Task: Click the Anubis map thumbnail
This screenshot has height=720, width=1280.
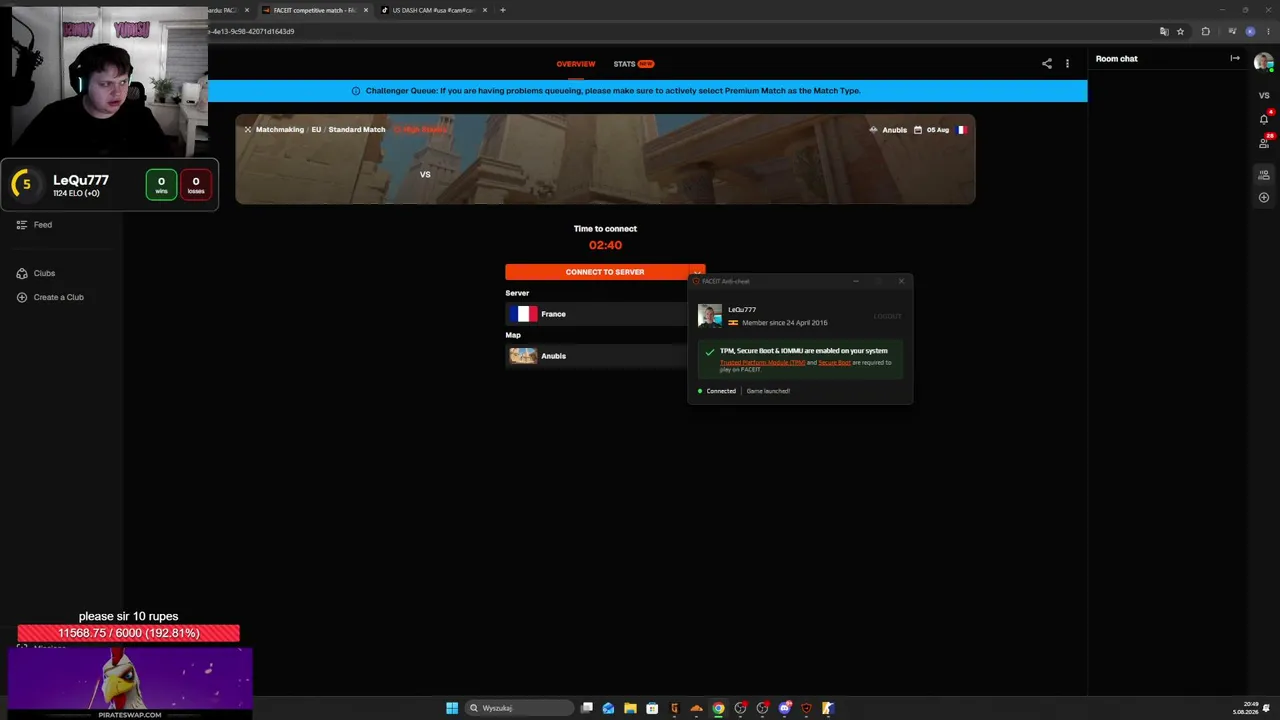Action: point(523,356)
